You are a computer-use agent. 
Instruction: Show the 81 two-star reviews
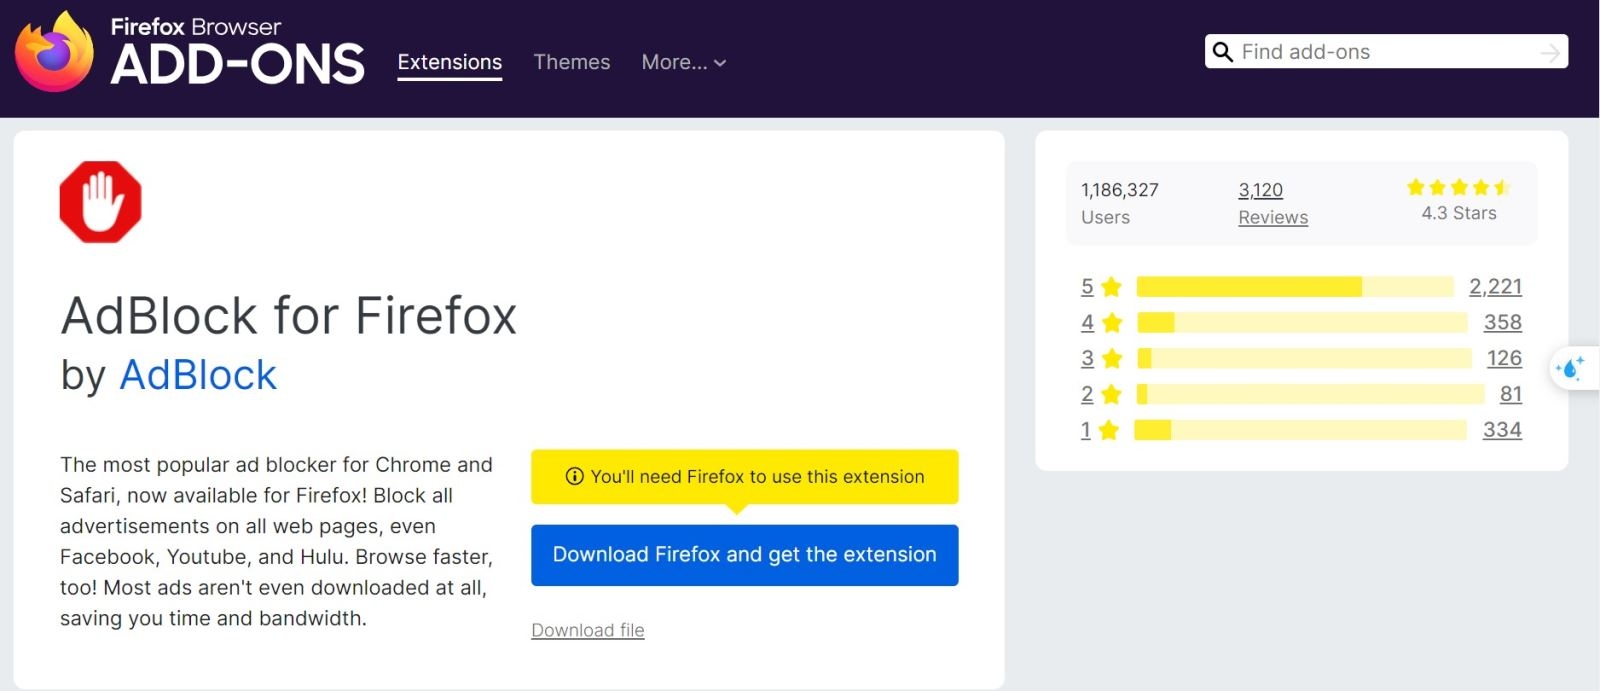tap(1510, 394)
